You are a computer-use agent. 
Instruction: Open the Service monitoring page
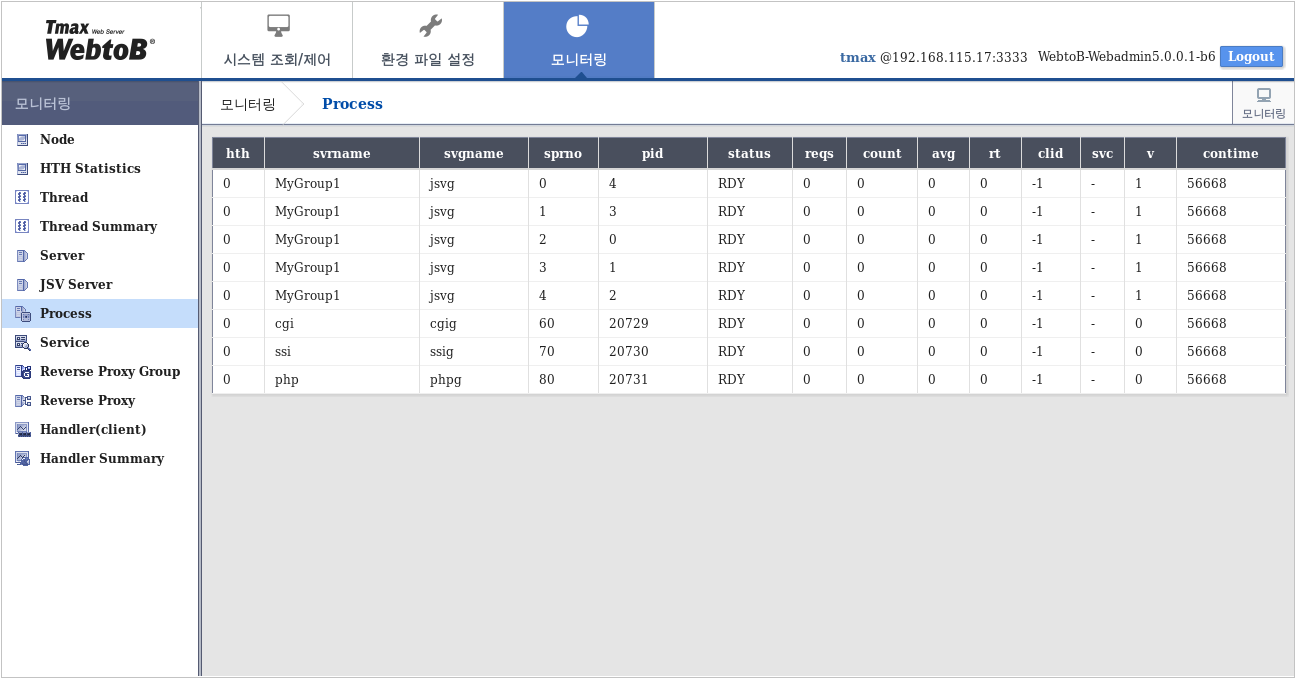(63, 342)
